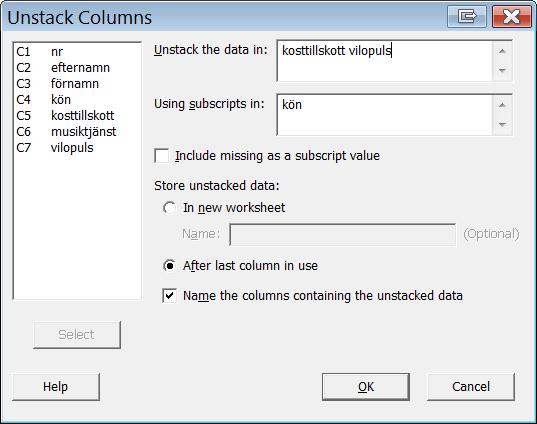
Task: Focus the Unstack the data in field
Action: click(385, 61)
